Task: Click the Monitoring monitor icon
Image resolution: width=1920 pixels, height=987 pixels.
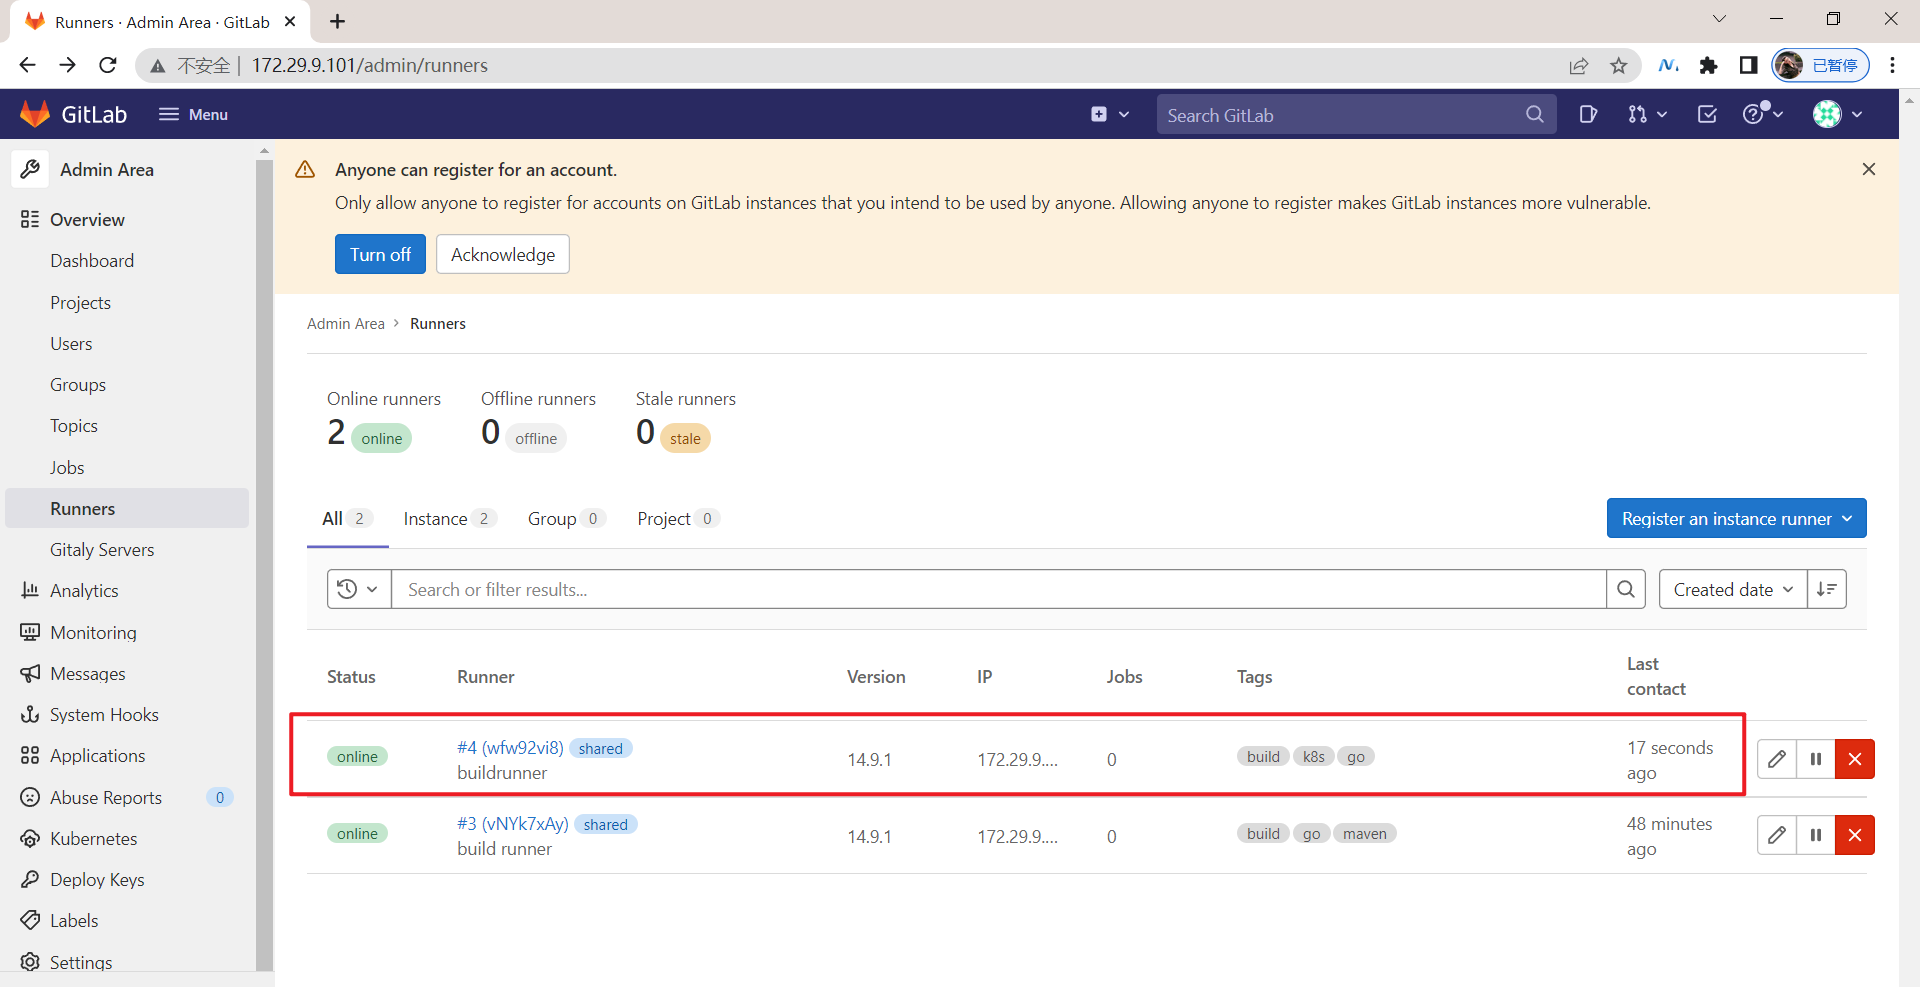Action: point(30,632)
